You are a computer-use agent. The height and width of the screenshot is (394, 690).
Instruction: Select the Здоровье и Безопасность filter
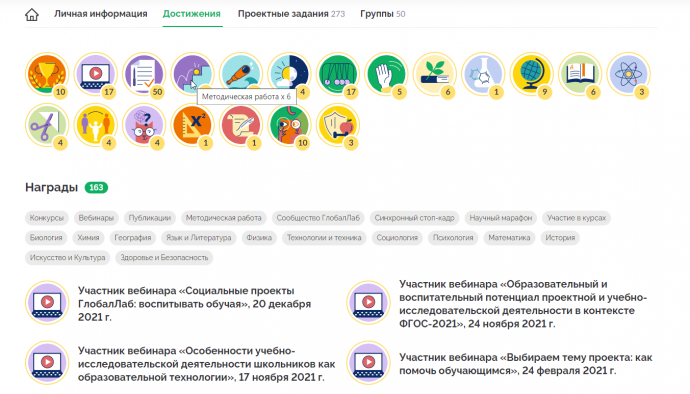tap(164, 258)
